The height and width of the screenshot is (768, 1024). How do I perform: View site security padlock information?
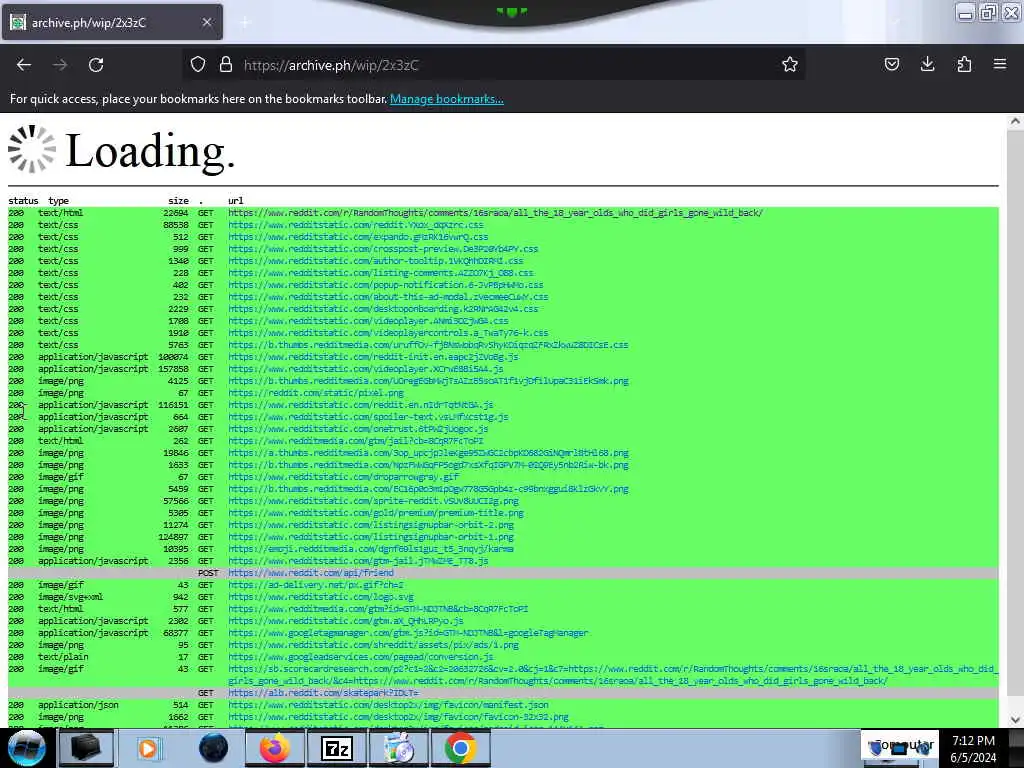[x=226, y=64]
